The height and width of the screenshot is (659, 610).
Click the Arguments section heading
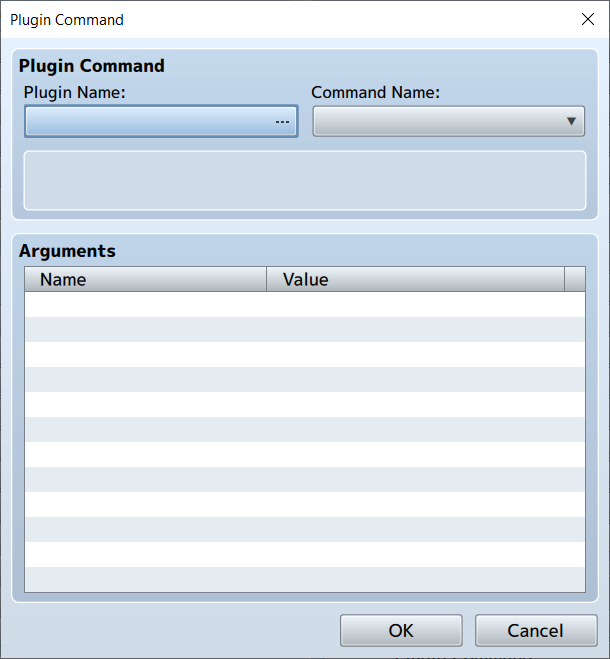[x=67, y=251]
